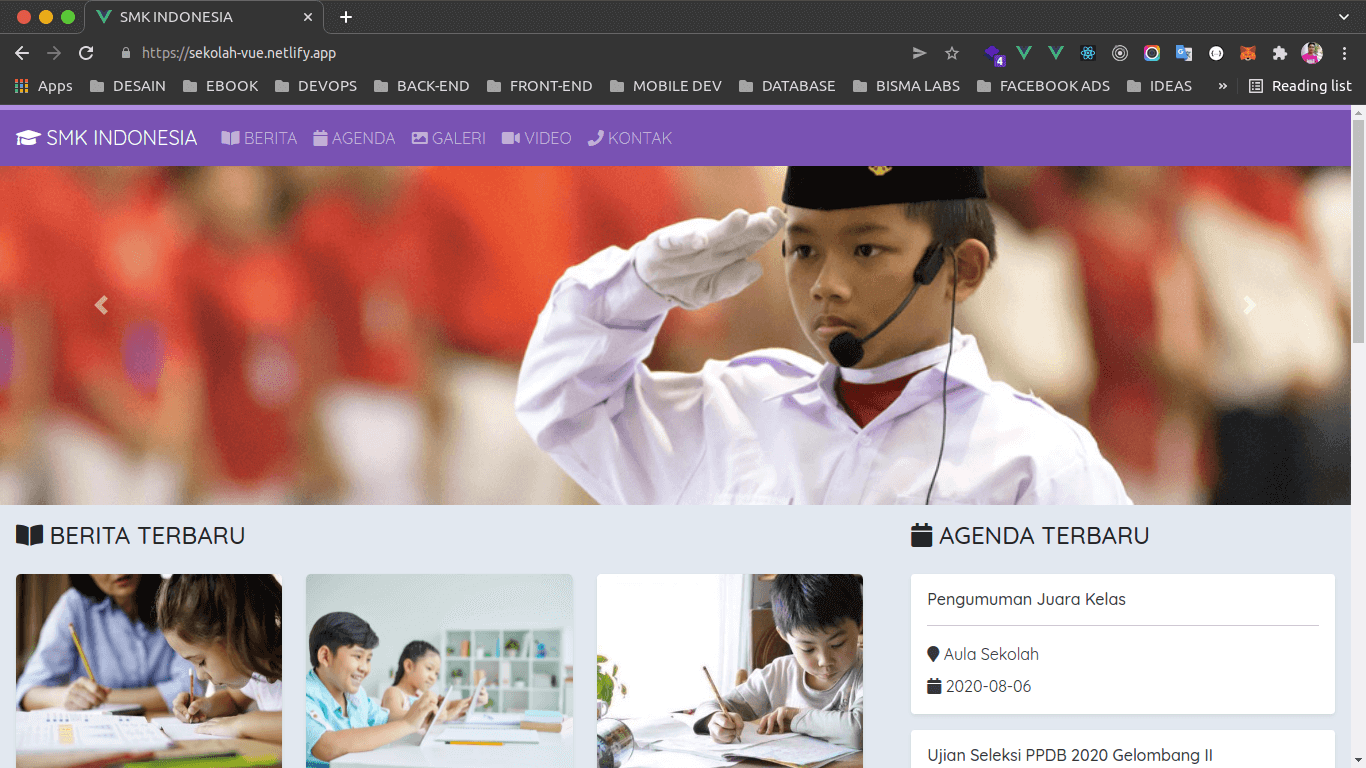Image resolution: width=1366 pixels, height=768 pixels.
Task: Open the BERITA nav link
Action: pos(259,138)
